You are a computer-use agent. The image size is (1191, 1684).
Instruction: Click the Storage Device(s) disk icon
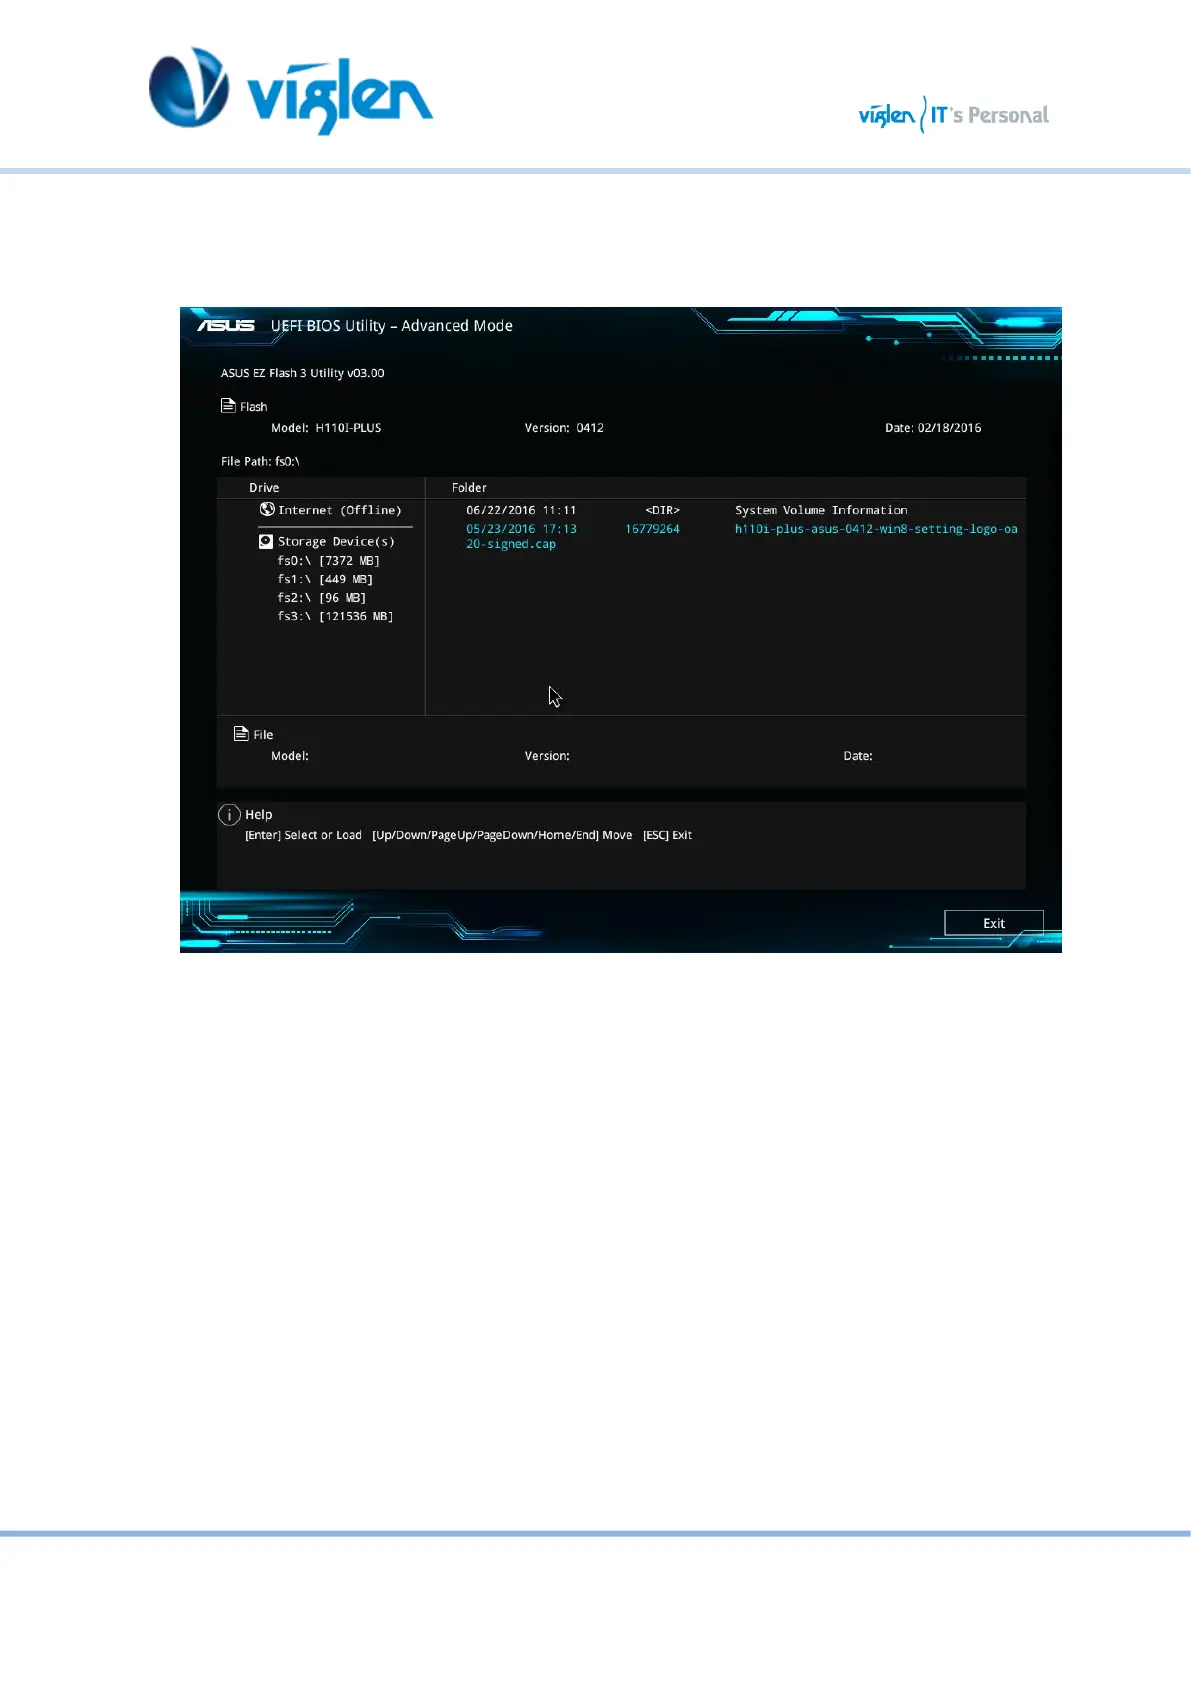tap(266, 541)
